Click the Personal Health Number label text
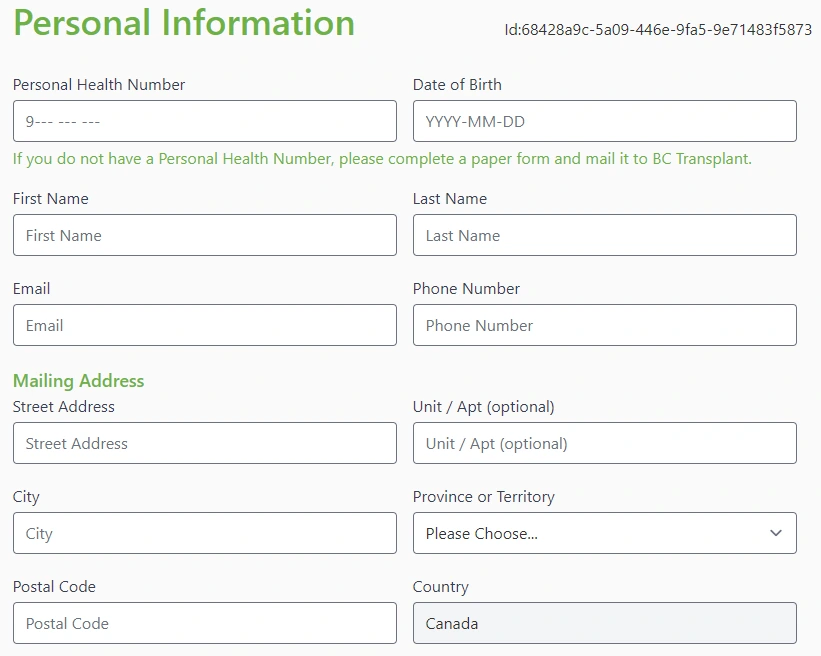The image size is (821, 656). point(99,85)
